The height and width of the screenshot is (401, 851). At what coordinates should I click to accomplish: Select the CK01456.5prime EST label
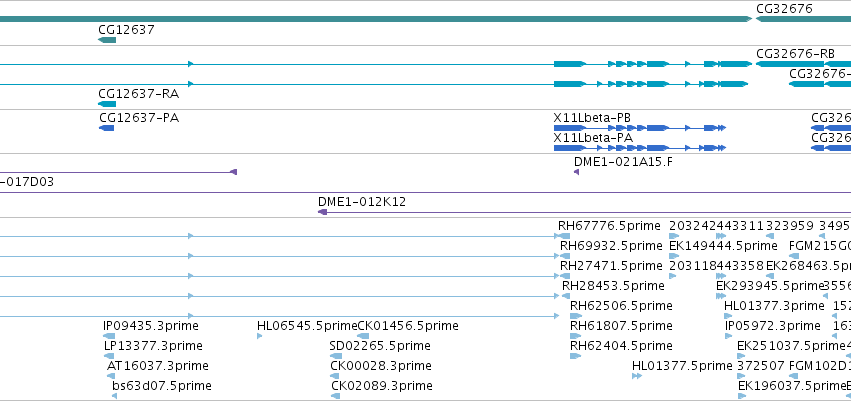[x=408, y=326]
